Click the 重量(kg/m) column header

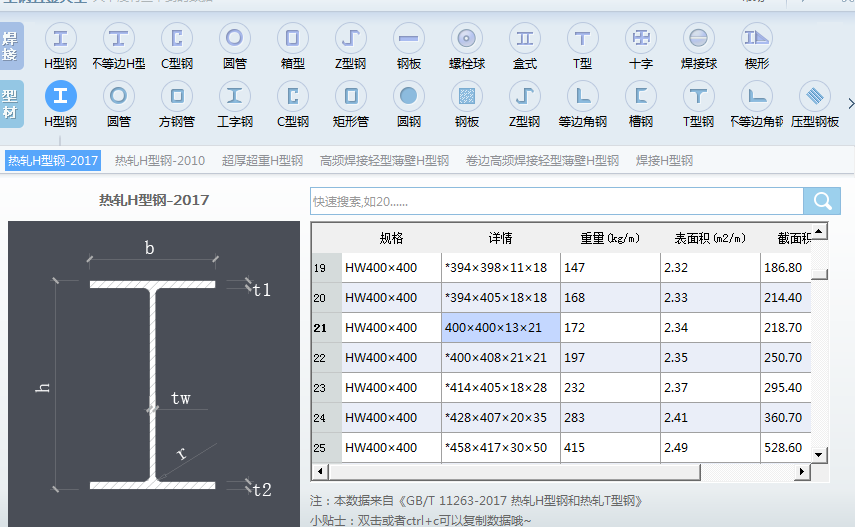(610, 238)
